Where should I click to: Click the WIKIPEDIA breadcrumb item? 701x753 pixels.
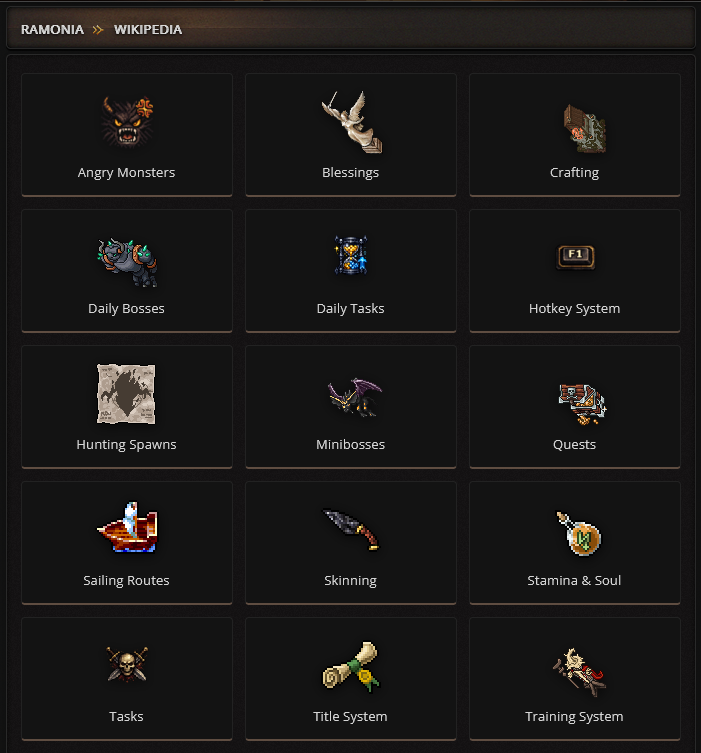(148, 30)
